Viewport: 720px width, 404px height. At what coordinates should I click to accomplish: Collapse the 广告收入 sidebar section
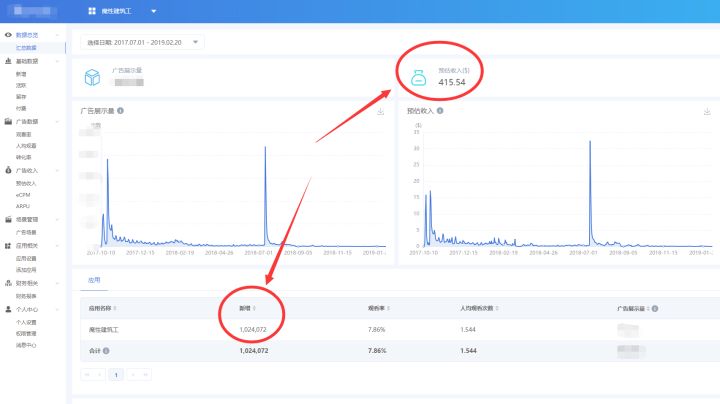[57, 170]
